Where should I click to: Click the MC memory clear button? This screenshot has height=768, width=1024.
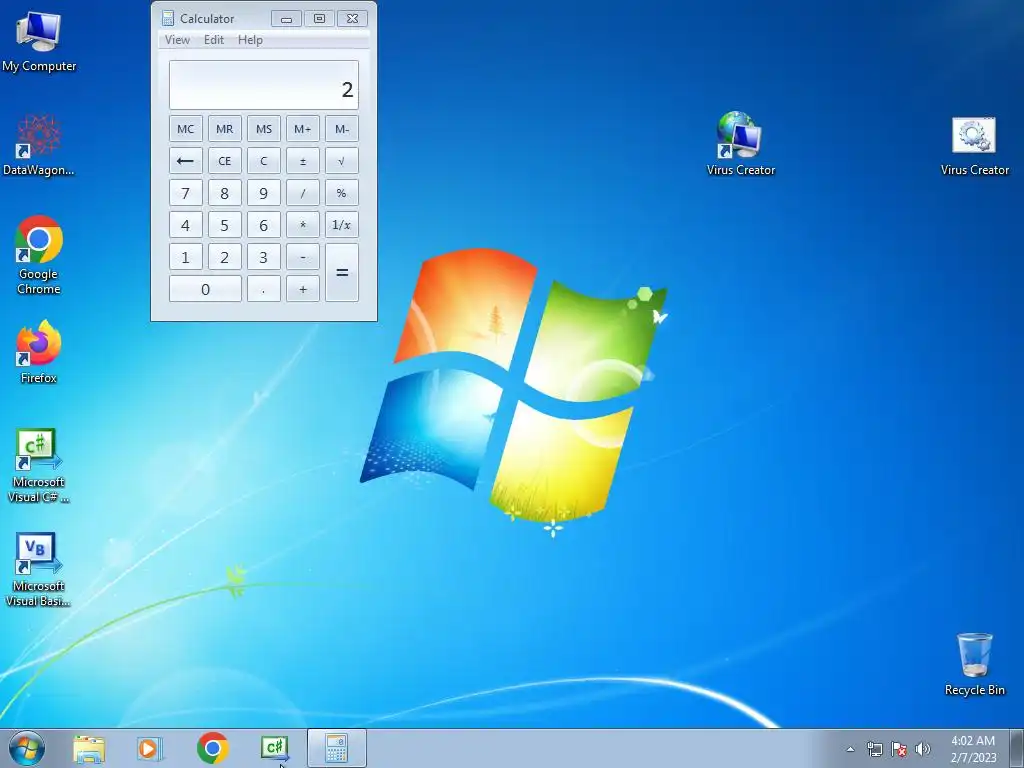pyautogui.click(x=185, y=129)
